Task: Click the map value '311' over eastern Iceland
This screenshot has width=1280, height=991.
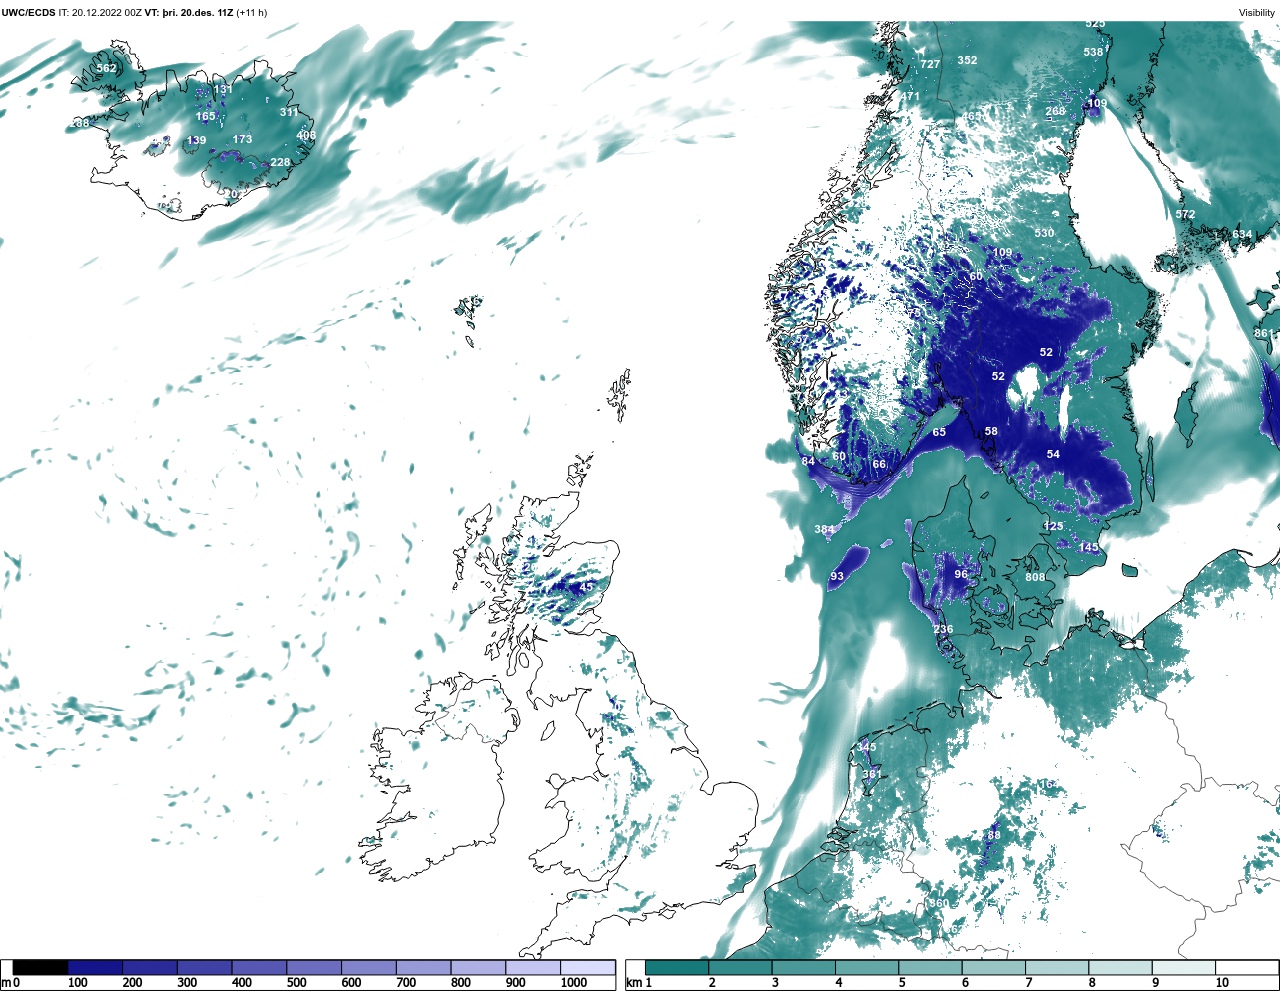Action: pyautogui.click(x=289, y=113)
